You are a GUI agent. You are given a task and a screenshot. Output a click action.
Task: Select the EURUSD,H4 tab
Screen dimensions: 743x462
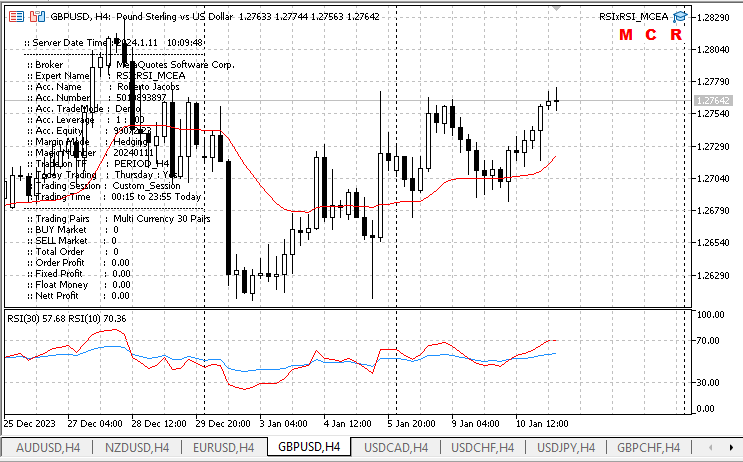pos(225,447)
